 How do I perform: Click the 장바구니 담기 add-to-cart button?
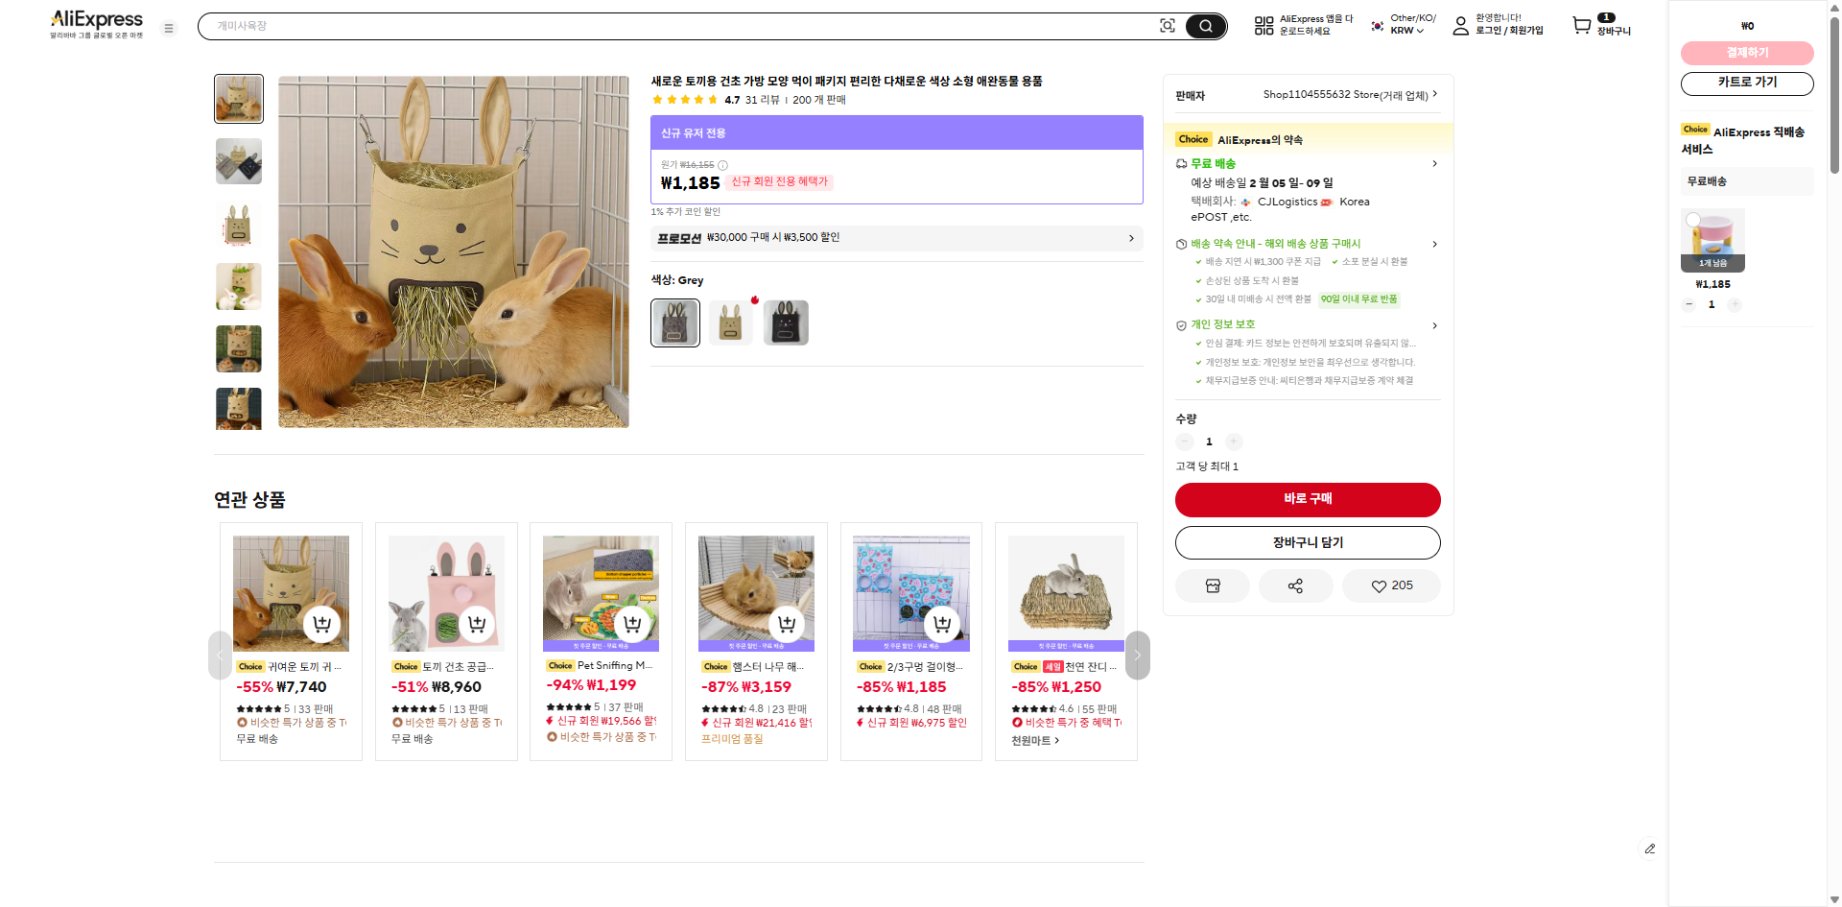1307,543
